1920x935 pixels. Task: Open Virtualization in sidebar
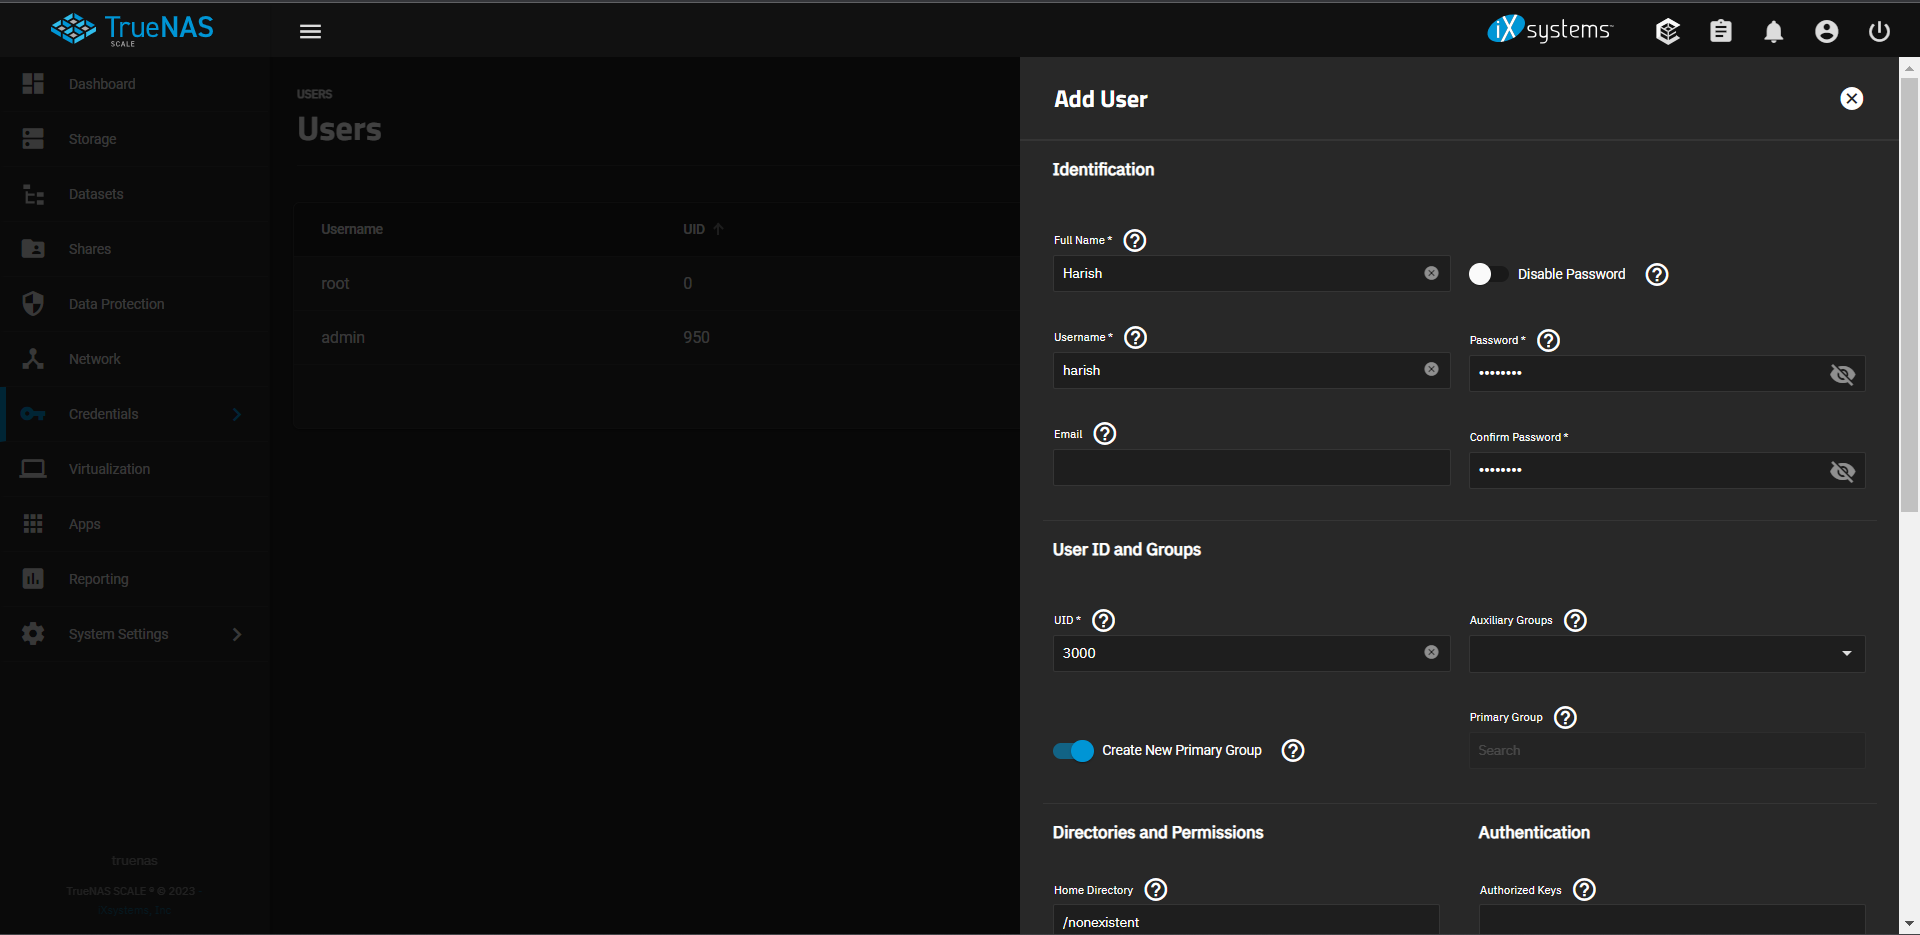point(134,469)
